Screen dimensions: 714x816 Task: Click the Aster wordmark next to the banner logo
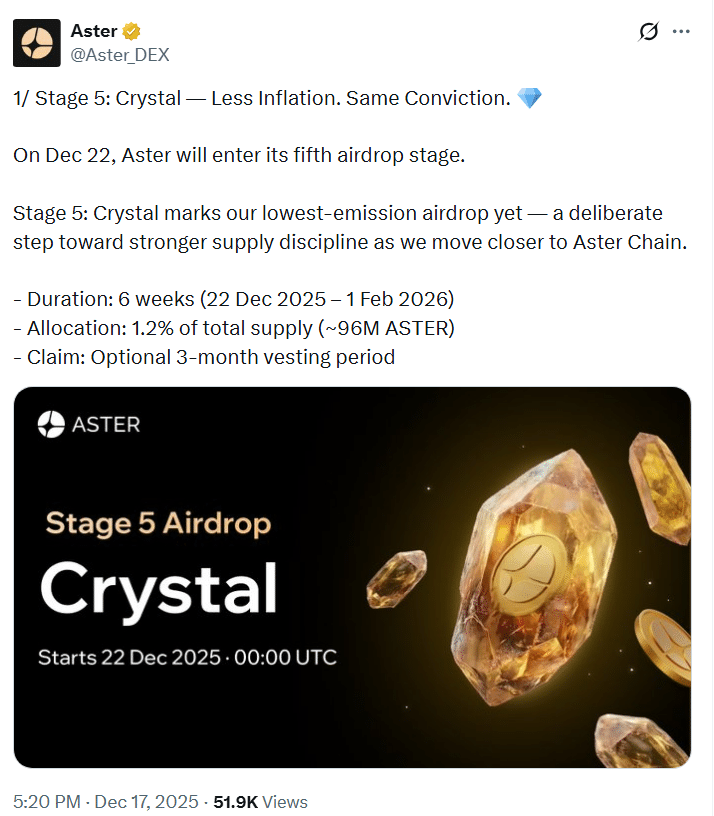point(108,424)
